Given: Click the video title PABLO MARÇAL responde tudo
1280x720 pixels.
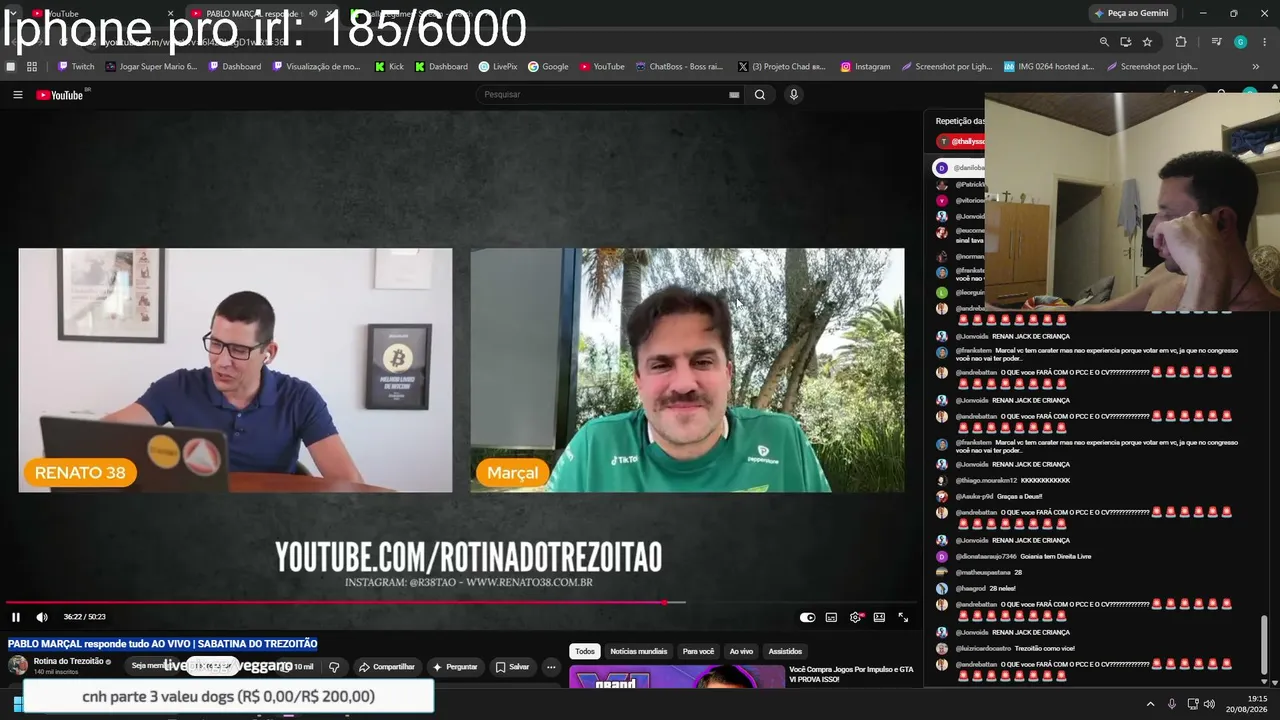Looking at the screenshot, I should click(x=163, y=644).
